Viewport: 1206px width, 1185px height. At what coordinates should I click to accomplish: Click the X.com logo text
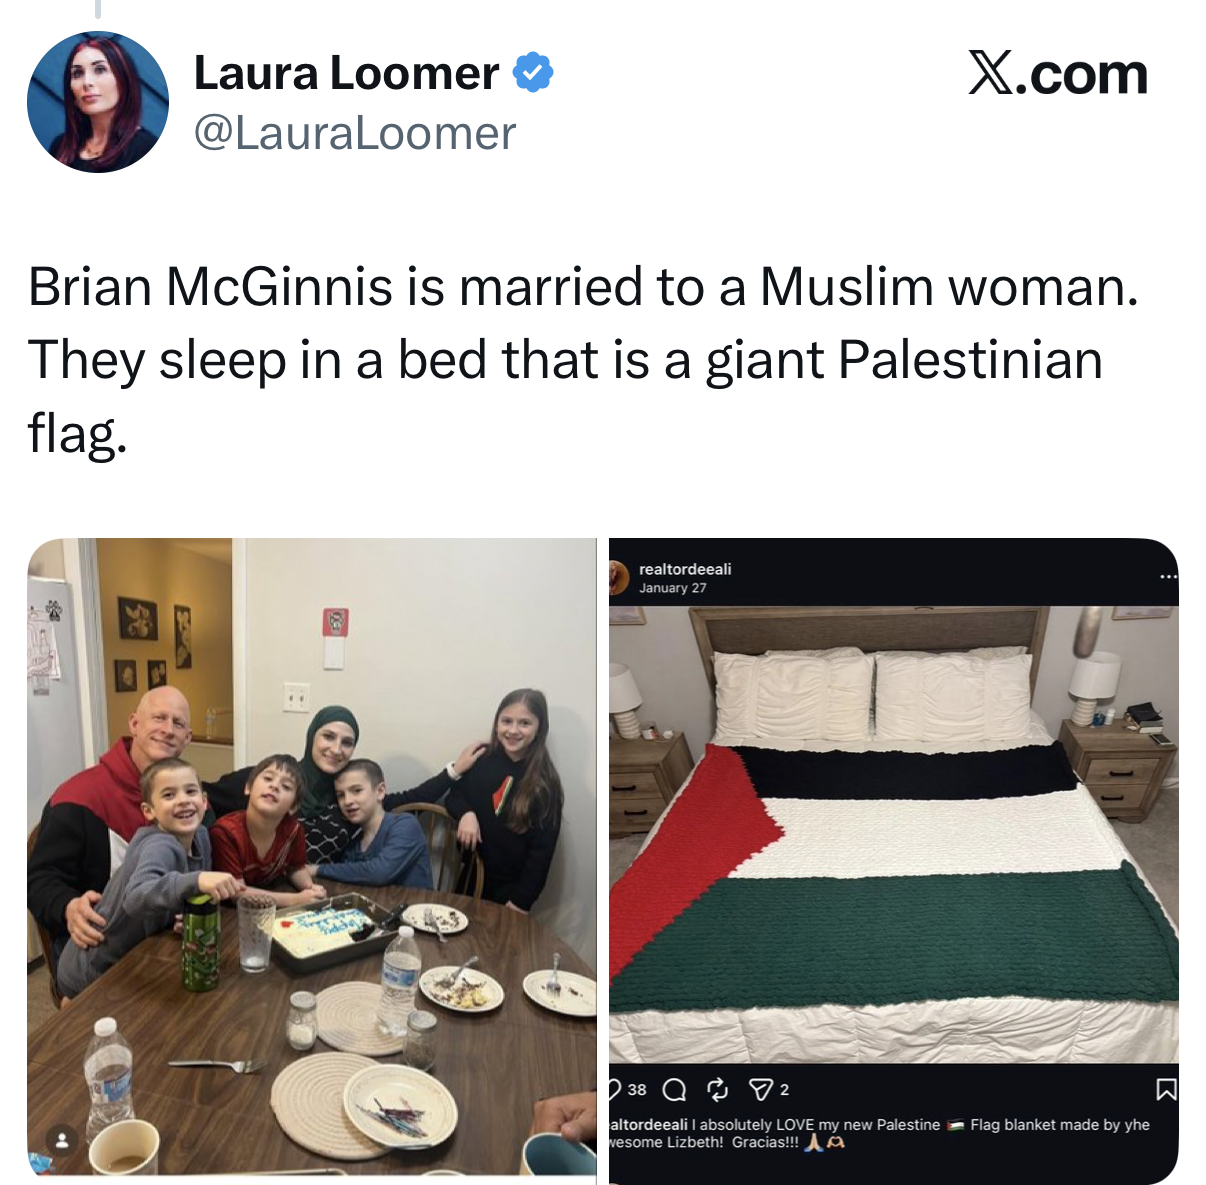tap(1057, 74)
